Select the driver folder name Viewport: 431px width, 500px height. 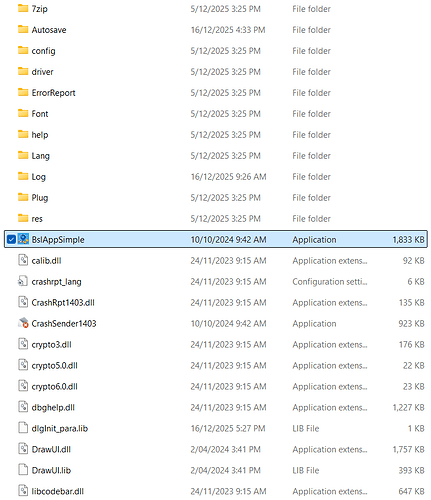point(42,72)
